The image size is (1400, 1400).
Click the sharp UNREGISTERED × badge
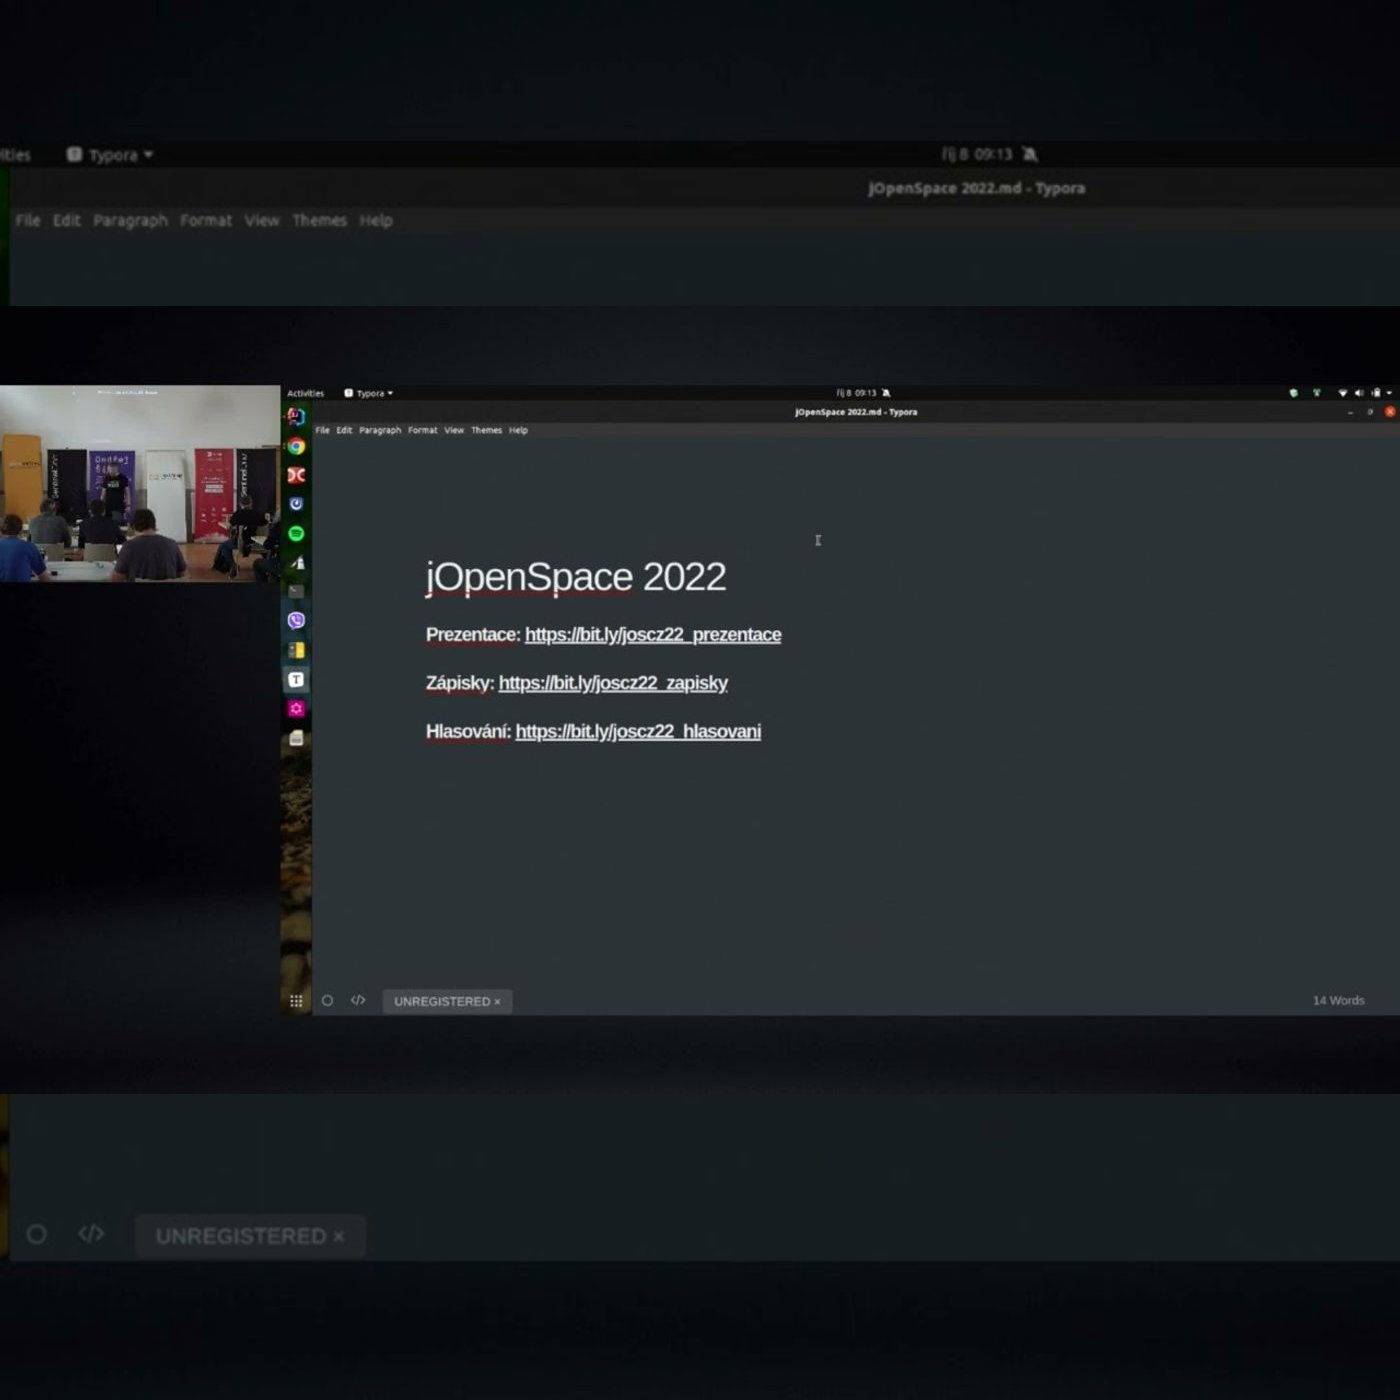[447, 1001]
